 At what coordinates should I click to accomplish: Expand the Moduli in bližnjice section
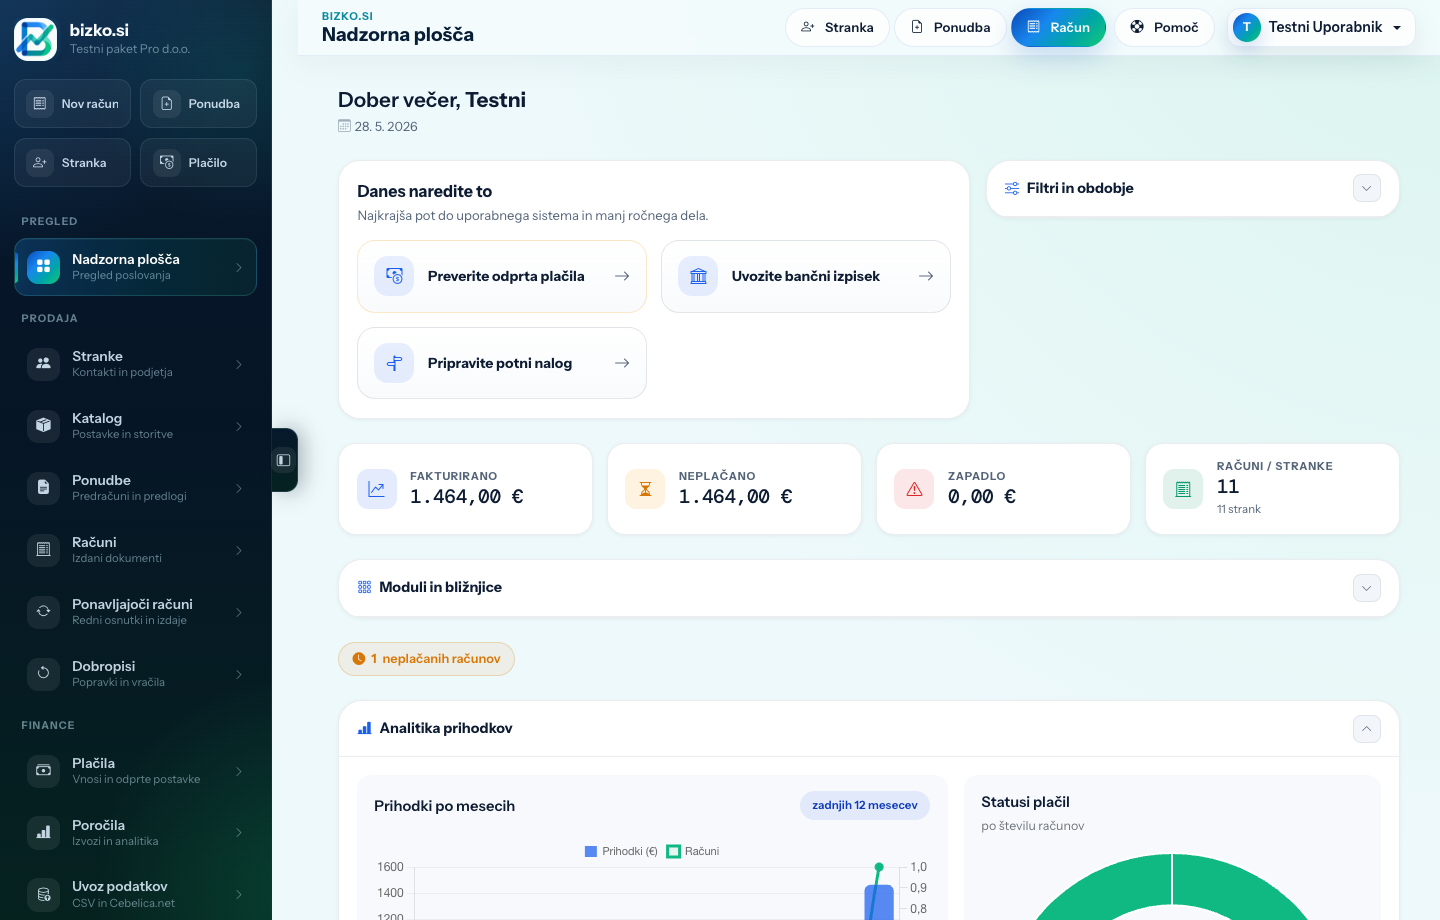pos(1367,588)
